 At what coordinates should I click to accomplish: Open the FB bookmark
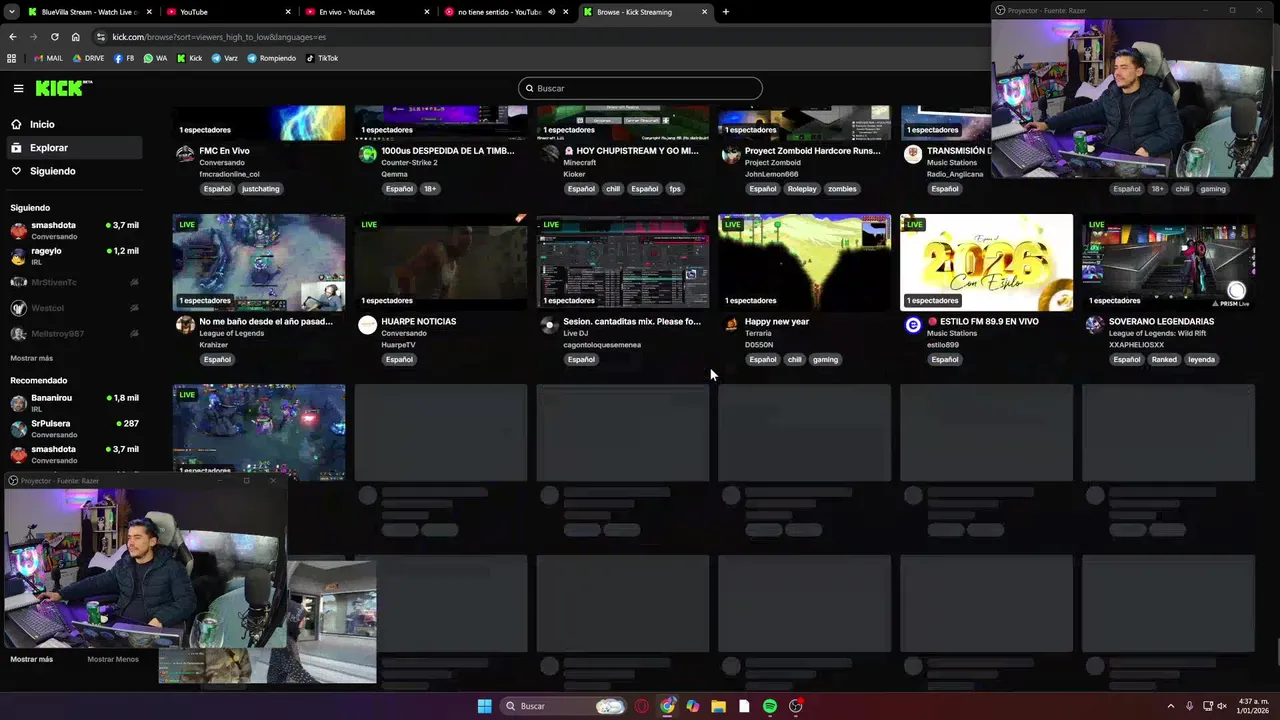point(124,58)
